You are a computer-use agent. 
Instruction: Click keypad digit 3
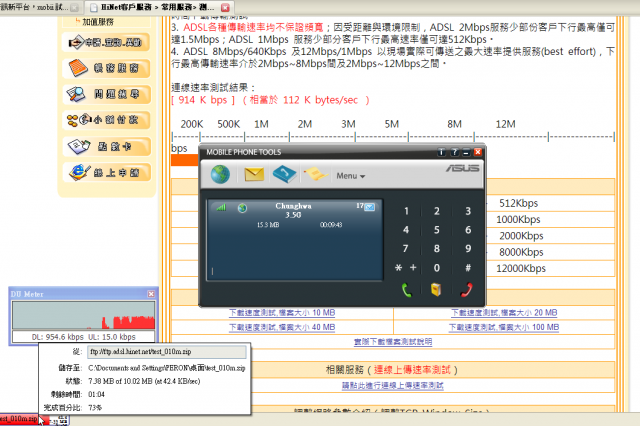pos(468,211)
